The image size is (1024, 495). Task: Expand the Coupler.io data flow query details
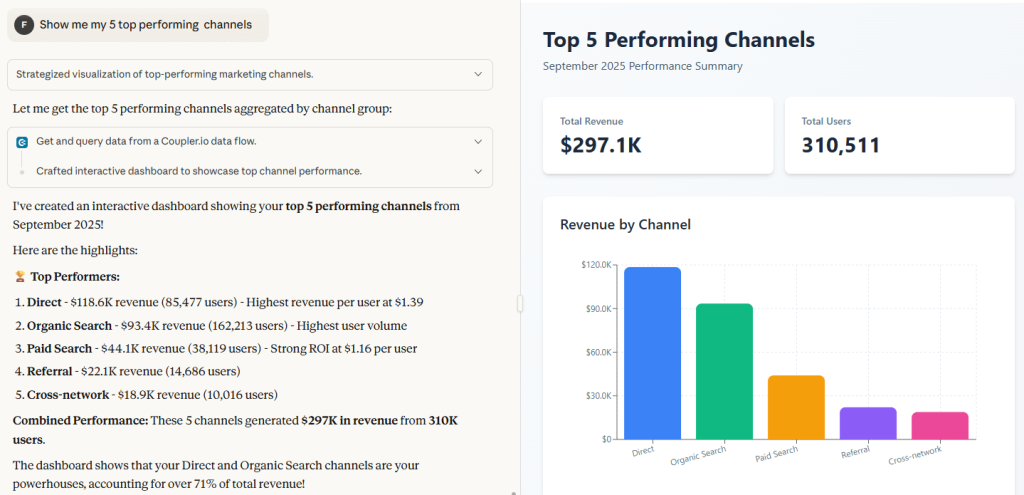tap(478, 142)
